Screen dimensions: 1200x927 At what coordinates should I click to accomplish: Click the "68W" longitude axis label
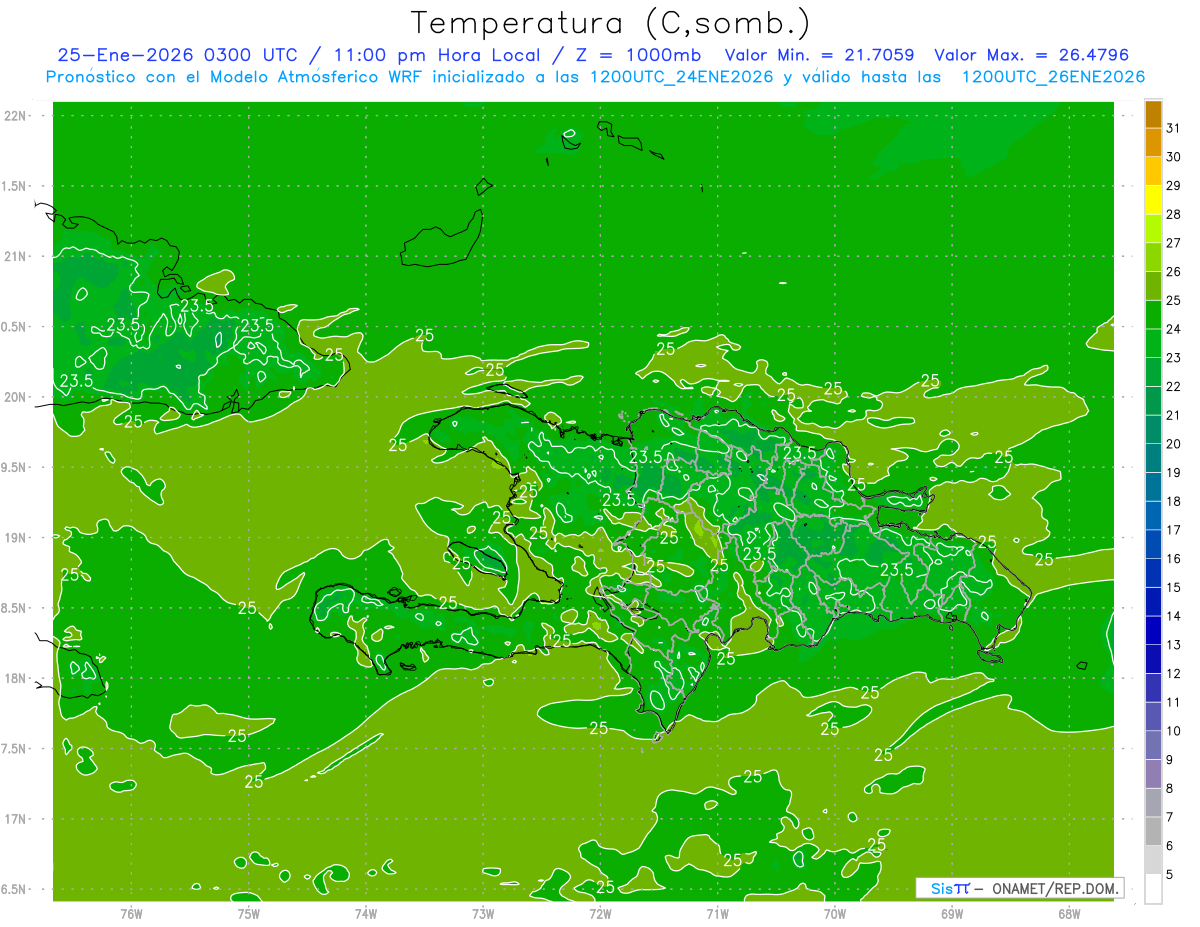pyautogui.click(x=1069, y=913)
